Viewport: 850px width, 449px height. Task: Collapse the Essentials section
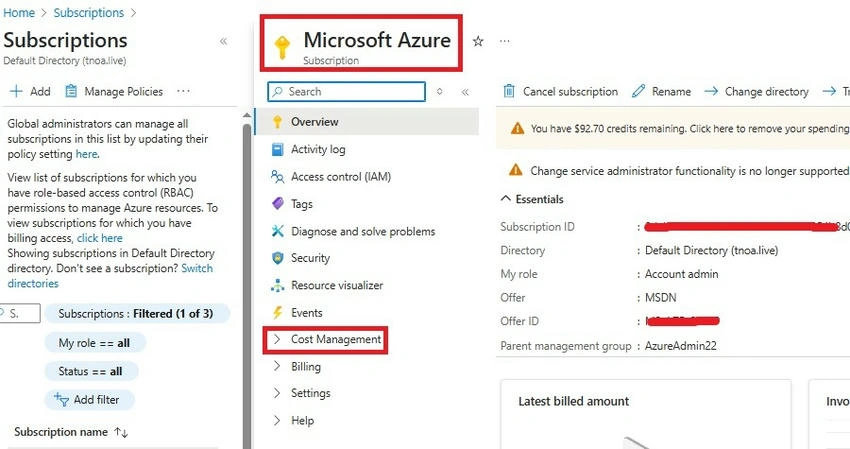pos(505,199)
